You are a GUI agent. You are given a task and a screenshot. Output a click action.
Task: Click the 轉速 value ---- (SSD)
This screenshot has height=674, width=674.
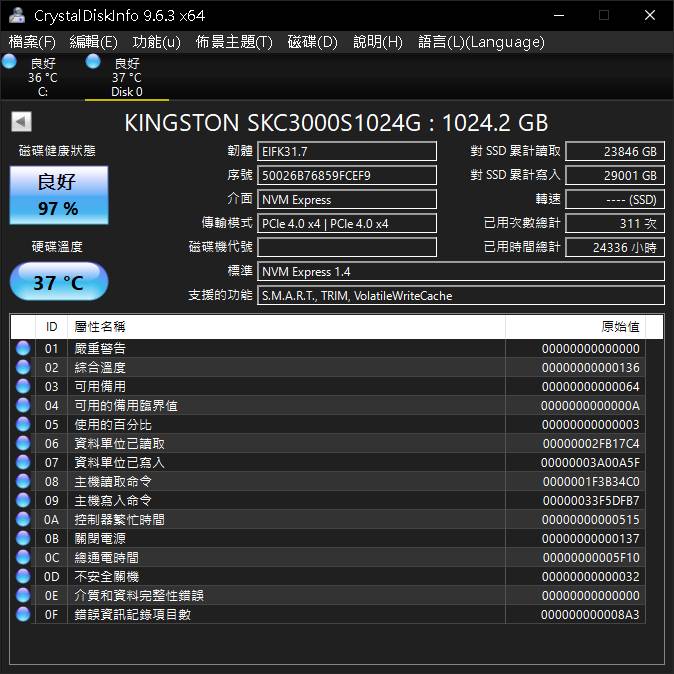(615, 199)
